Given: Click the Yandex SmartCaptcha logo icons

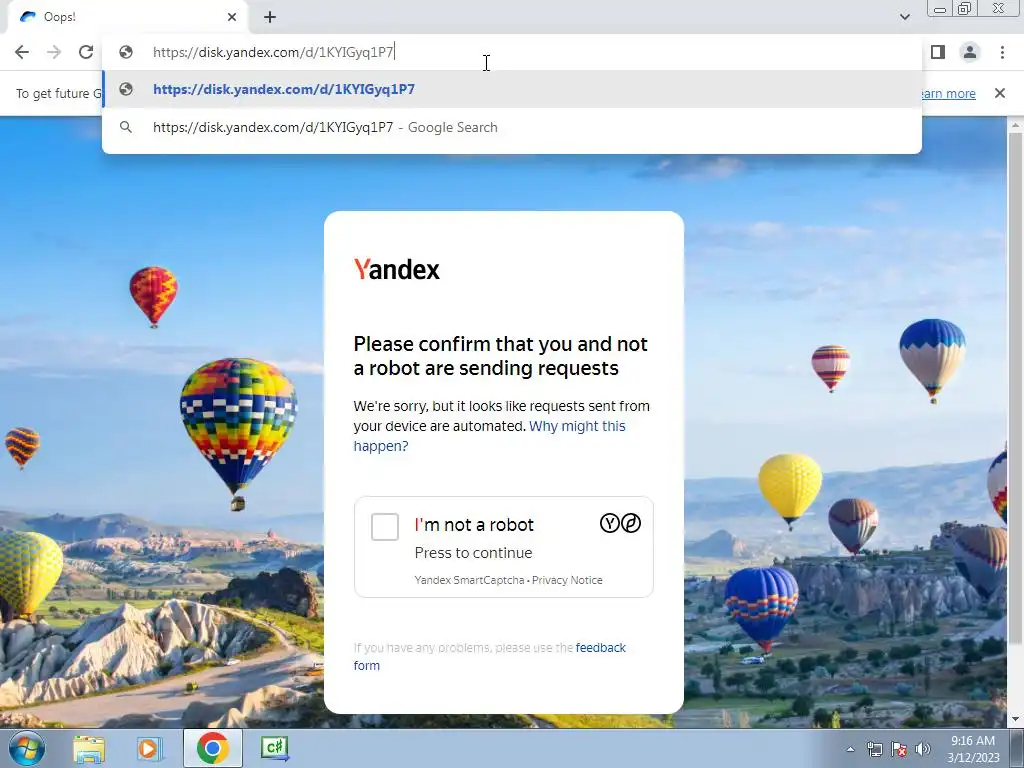Looking at the screenshot, I should click(x=620, y=523).
